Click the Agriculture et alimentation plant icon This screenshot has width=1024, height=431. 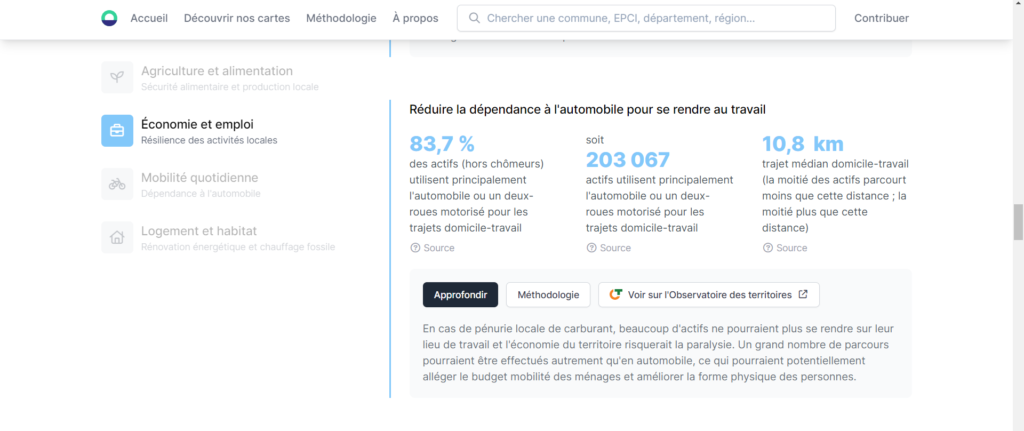[117, 77]
